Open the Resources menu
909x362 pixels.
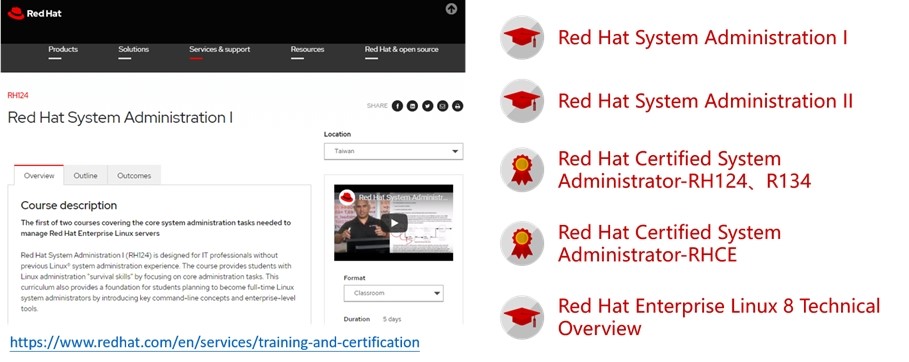[x=307, y=49]
